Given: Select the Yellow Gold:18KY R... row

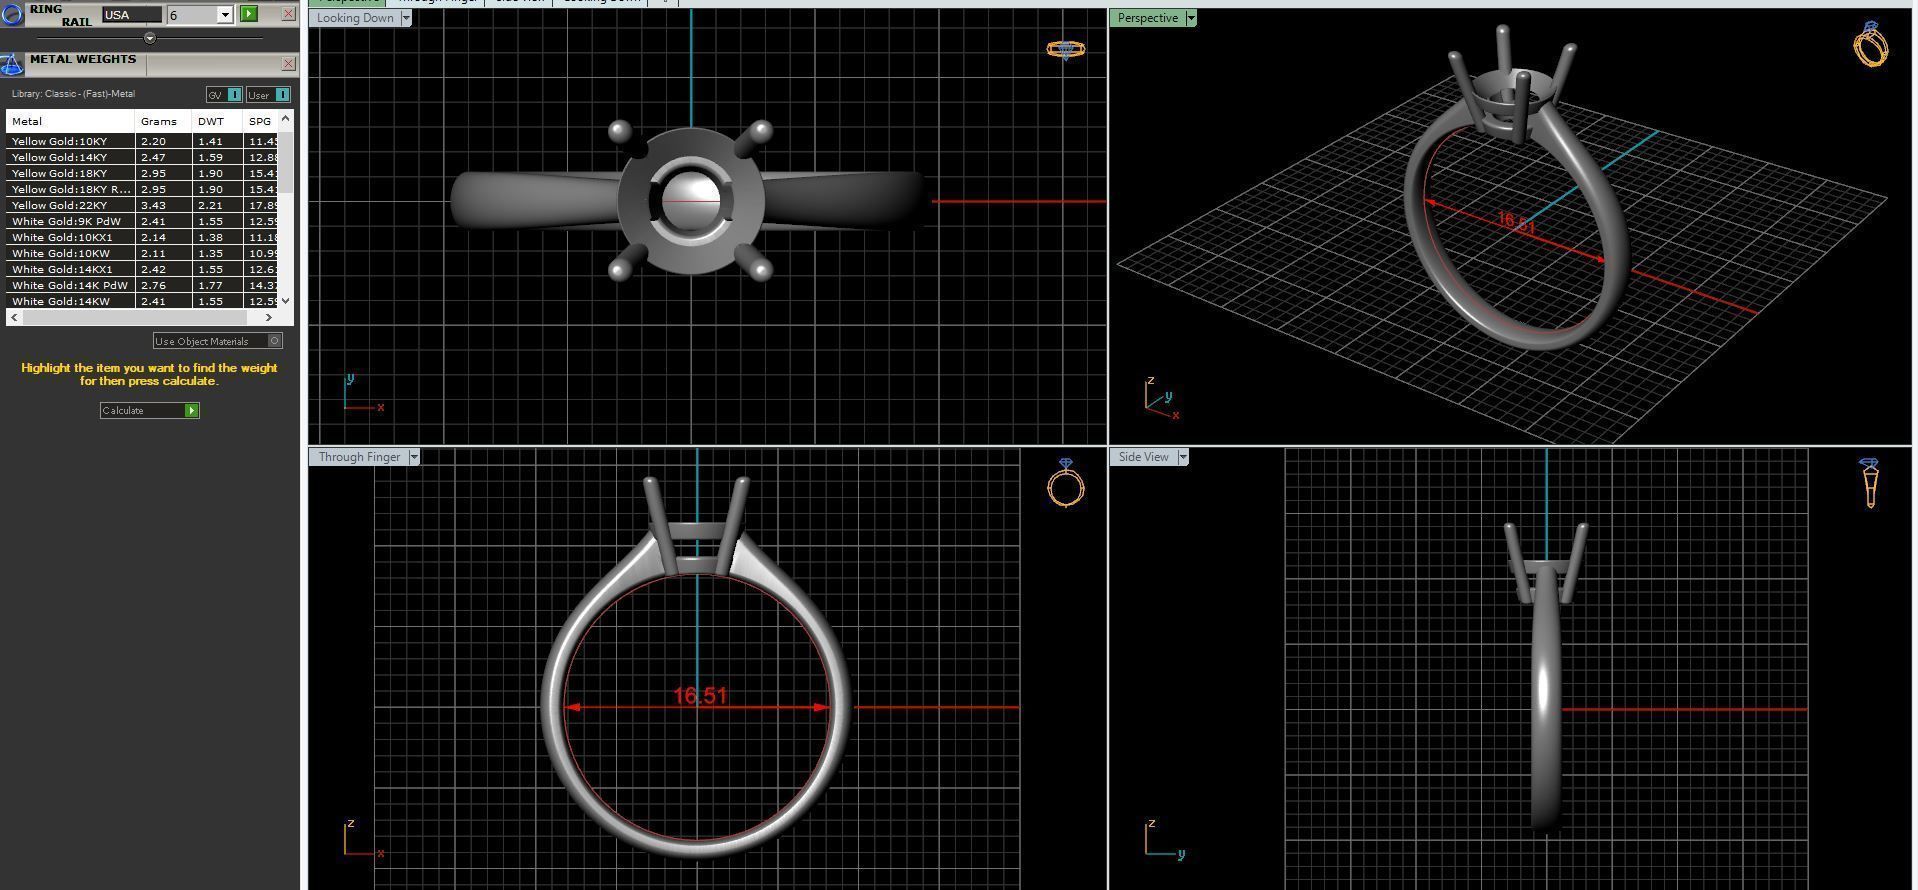Looking at the screenshot, I should pyautogui.click(x=142, y=189).
